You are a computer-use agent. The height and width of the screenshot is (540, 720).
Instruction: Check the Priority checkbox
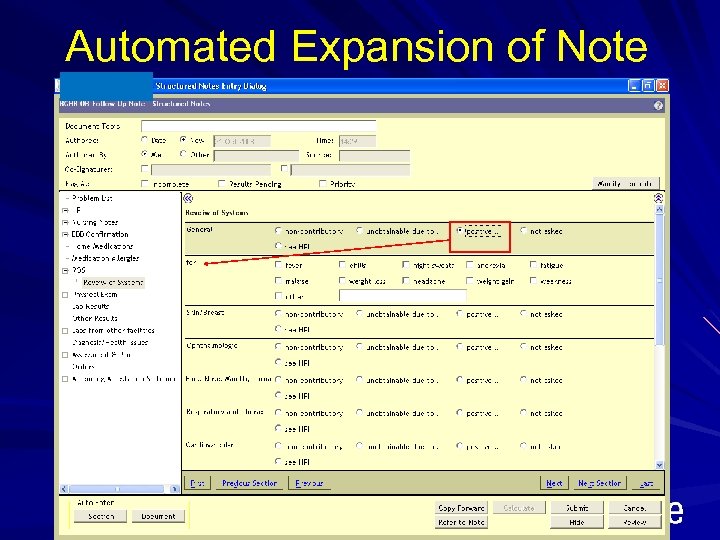[x=322, y=184]
